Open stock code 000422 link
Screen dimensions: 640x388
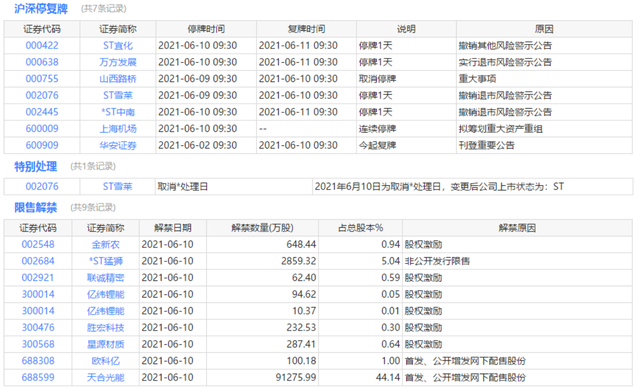pyautogui.click(x=42, y=45)
